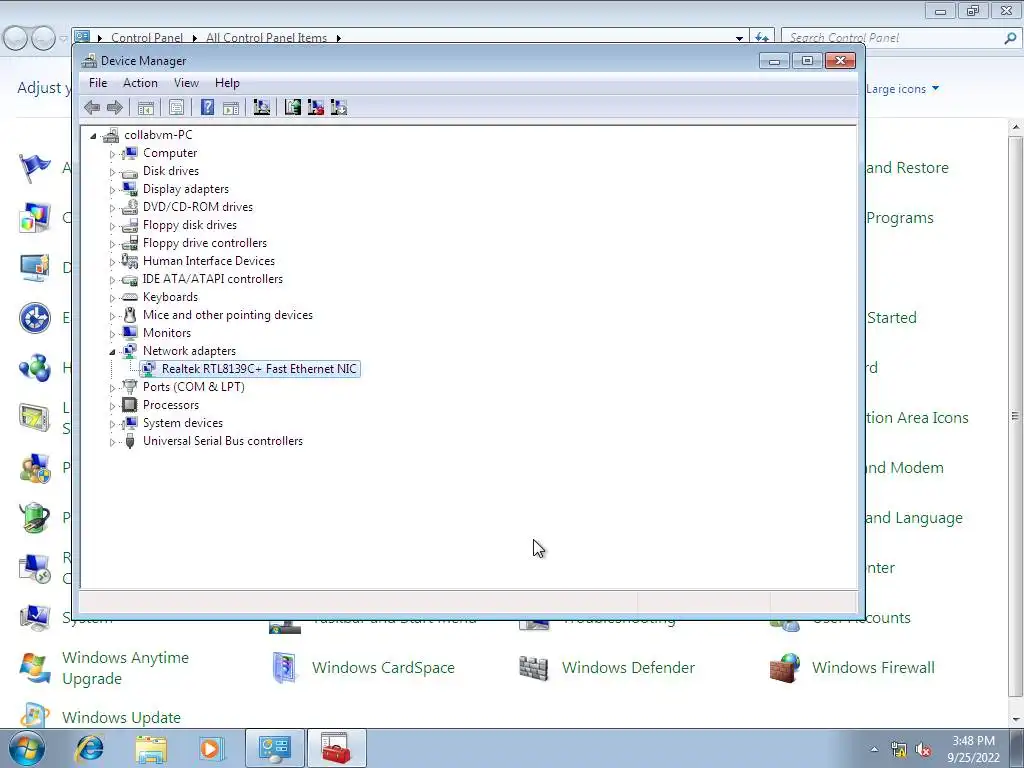The height and width of the screenshot is (768, 1024).
Task: Open the File menu in Device Manager
Action: pyautogui.click(x=98, y=83)
